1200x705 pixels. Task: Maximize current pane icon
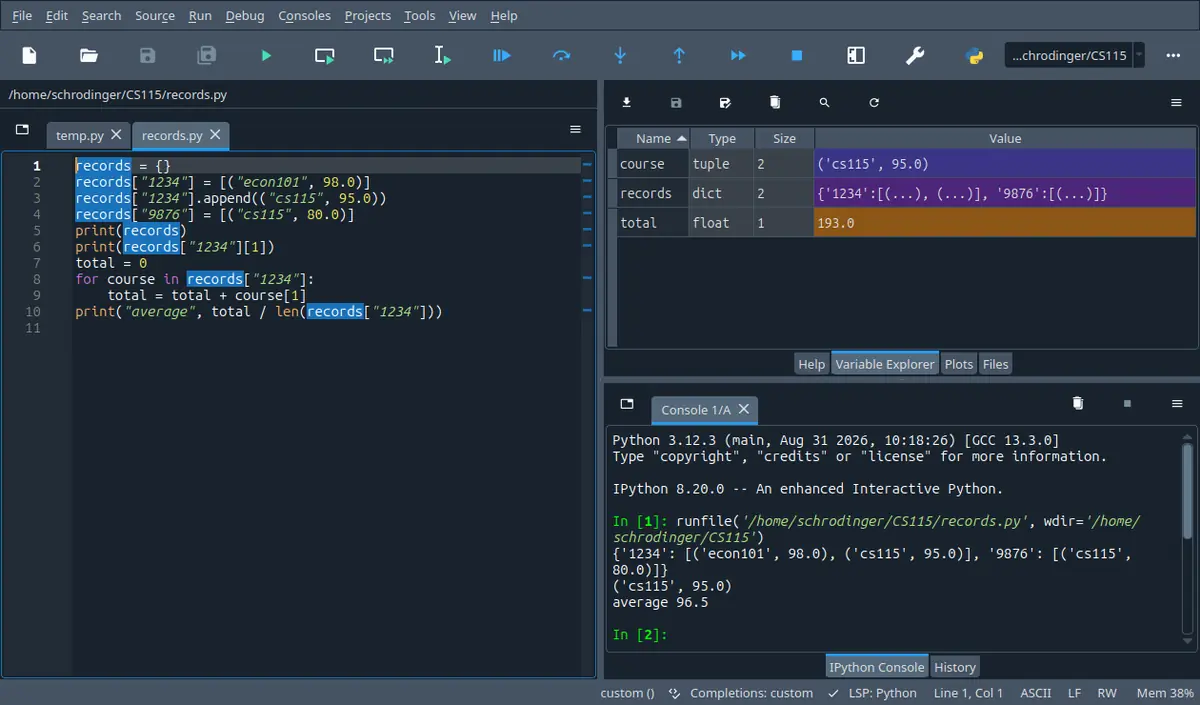click(856, 56)
